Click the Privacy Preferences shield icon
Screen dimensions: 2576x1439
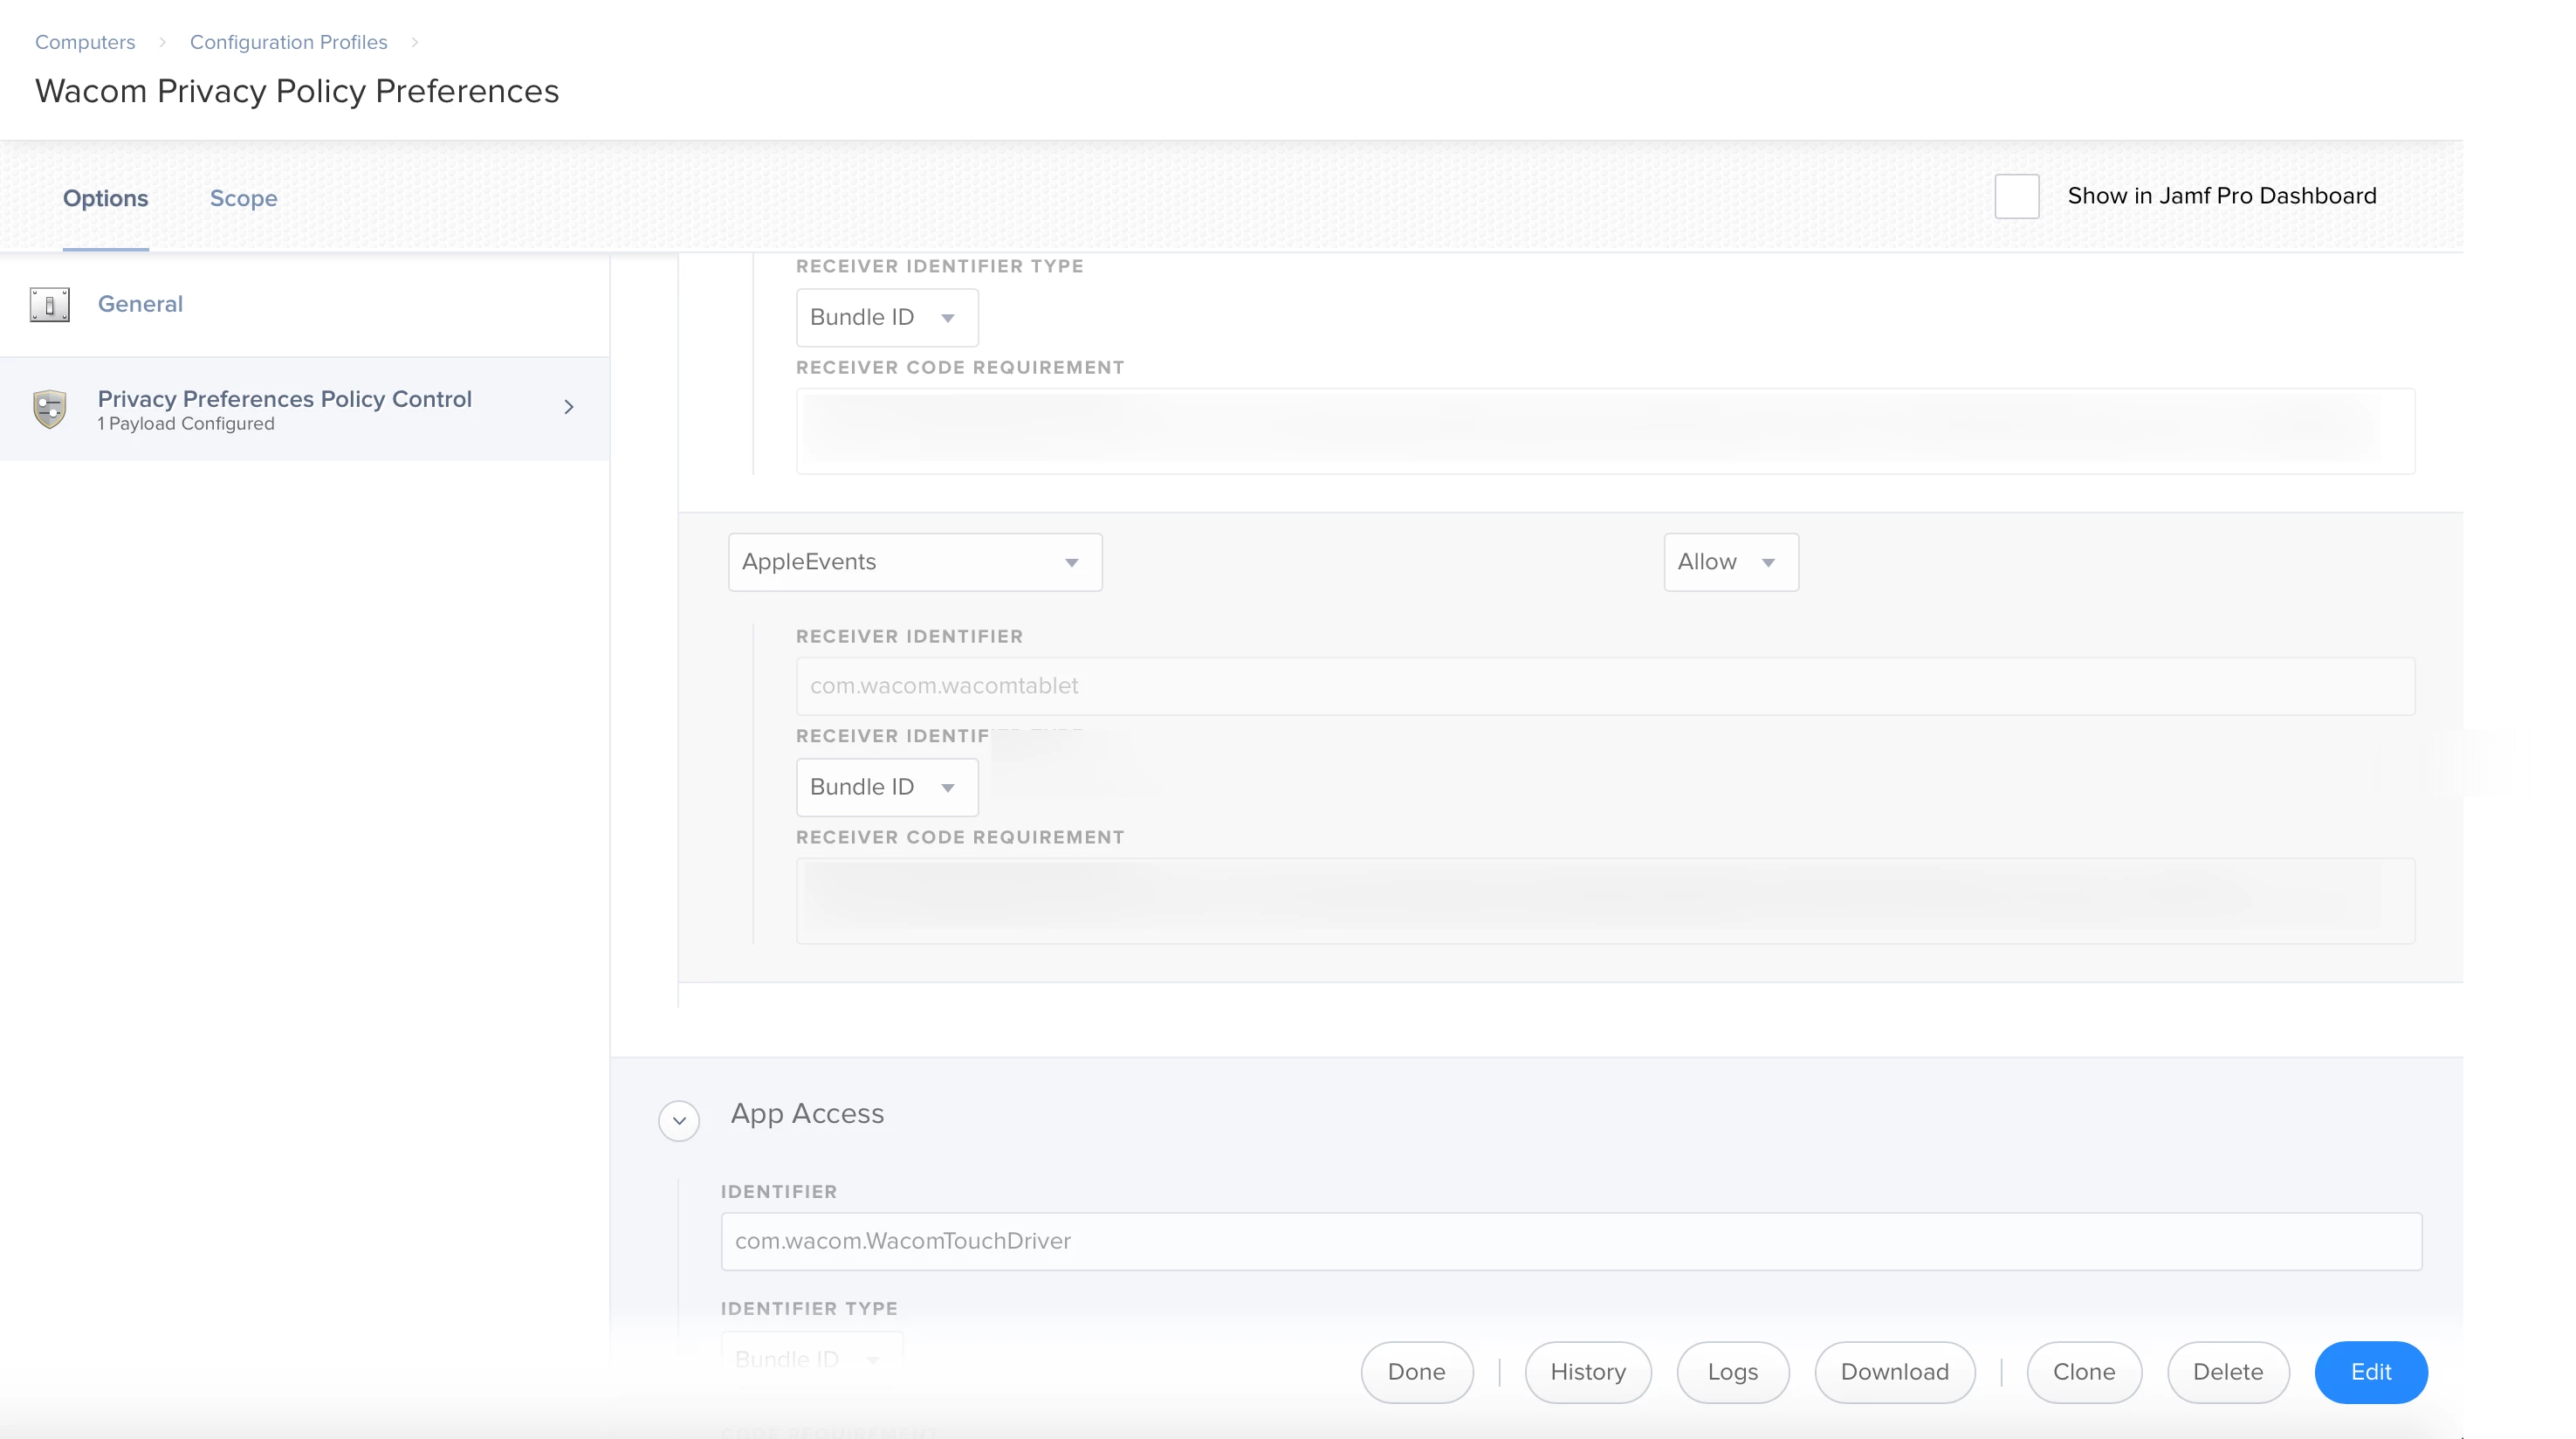click(x=49, y=408)
